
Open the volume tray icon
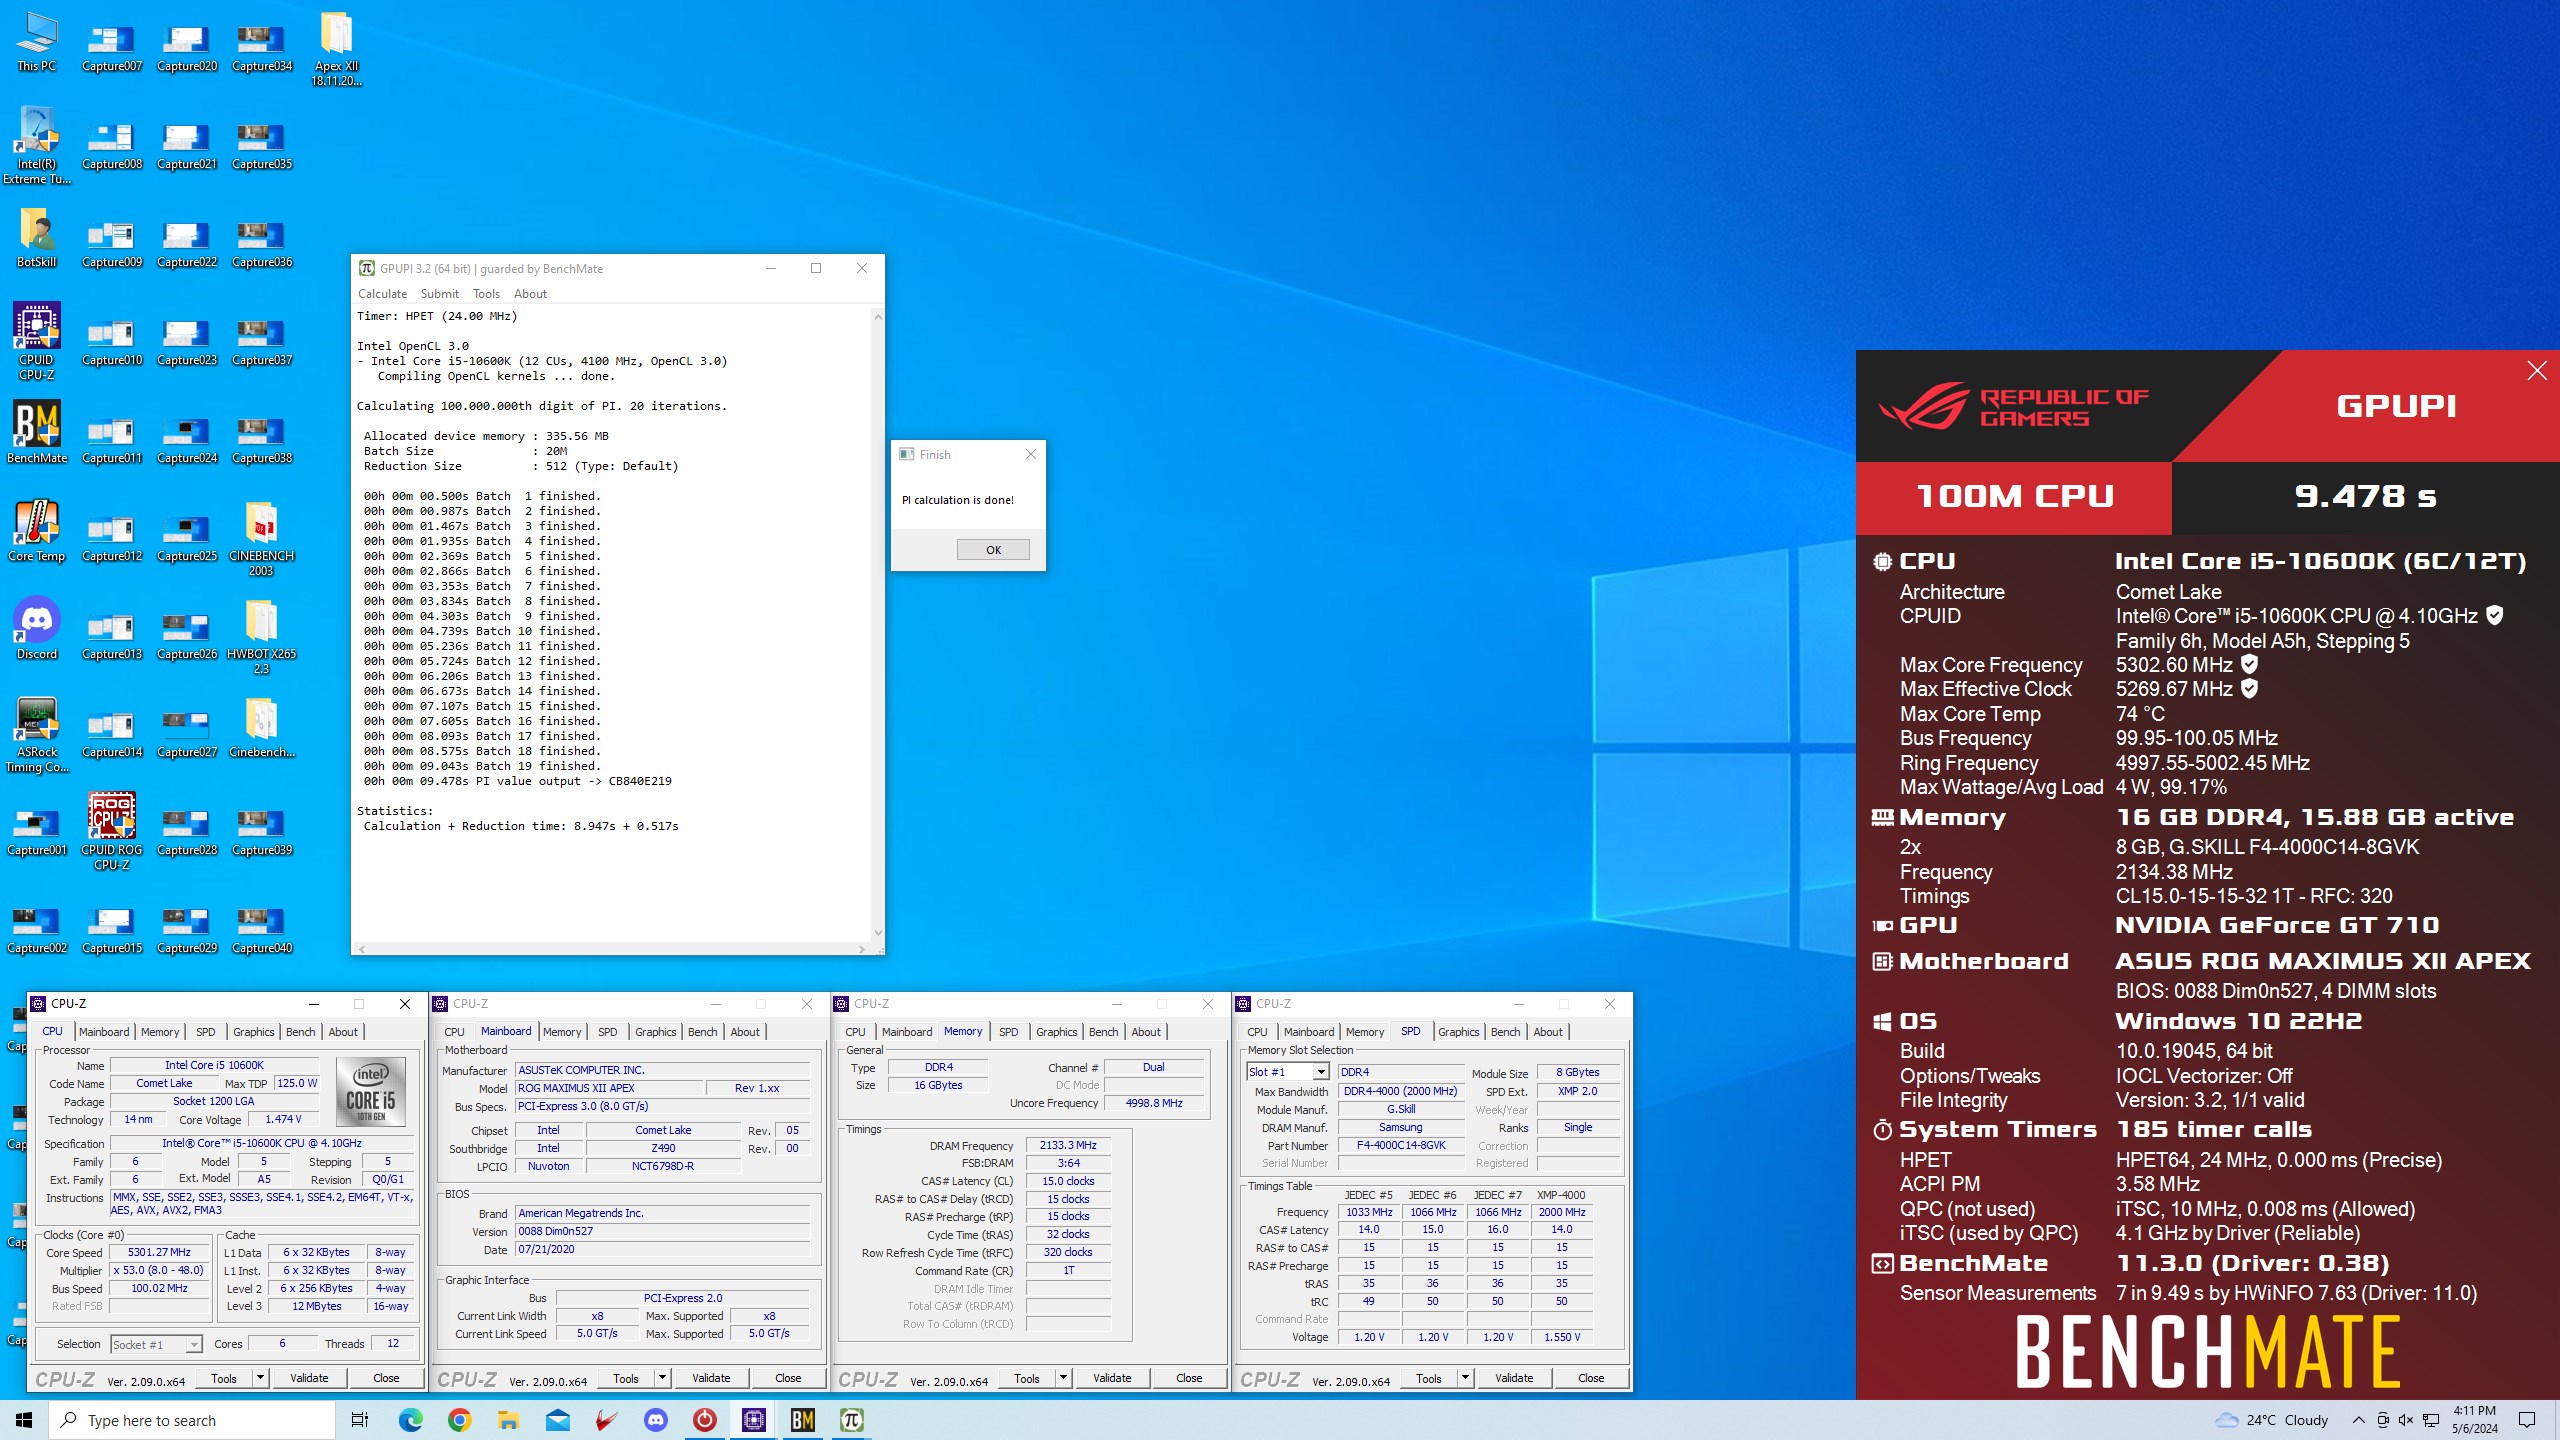(x=2406, y=1420)
